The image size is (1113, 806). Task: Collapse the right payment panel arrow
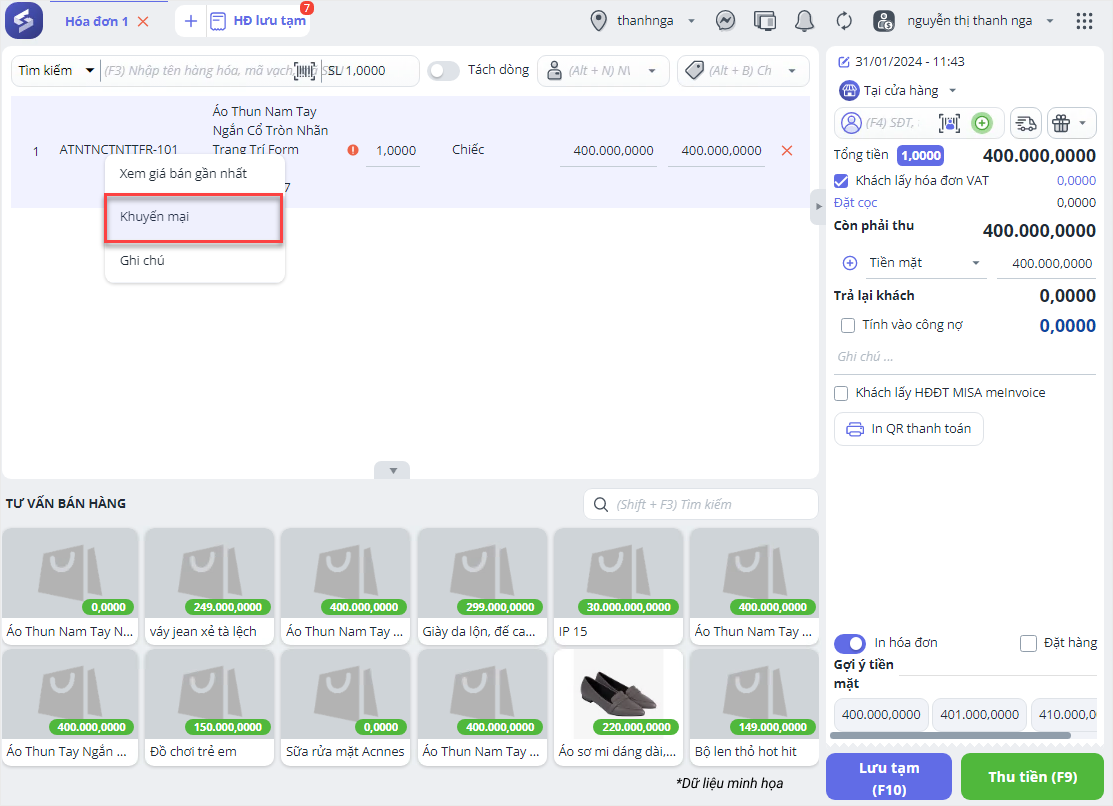click(818, 207)
